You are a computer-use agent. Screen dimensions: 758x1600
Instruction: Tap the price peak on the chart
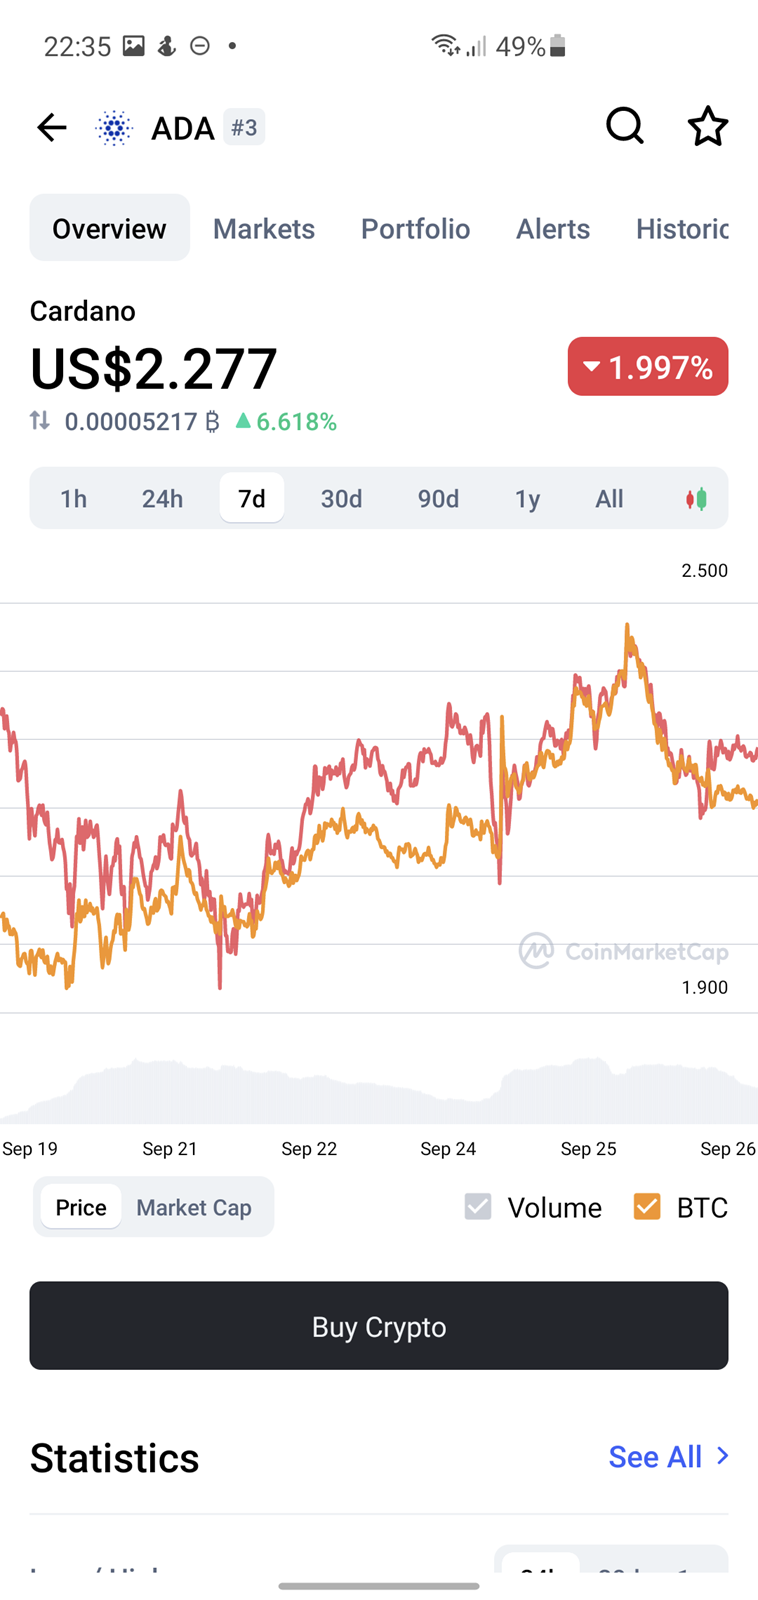627,626
